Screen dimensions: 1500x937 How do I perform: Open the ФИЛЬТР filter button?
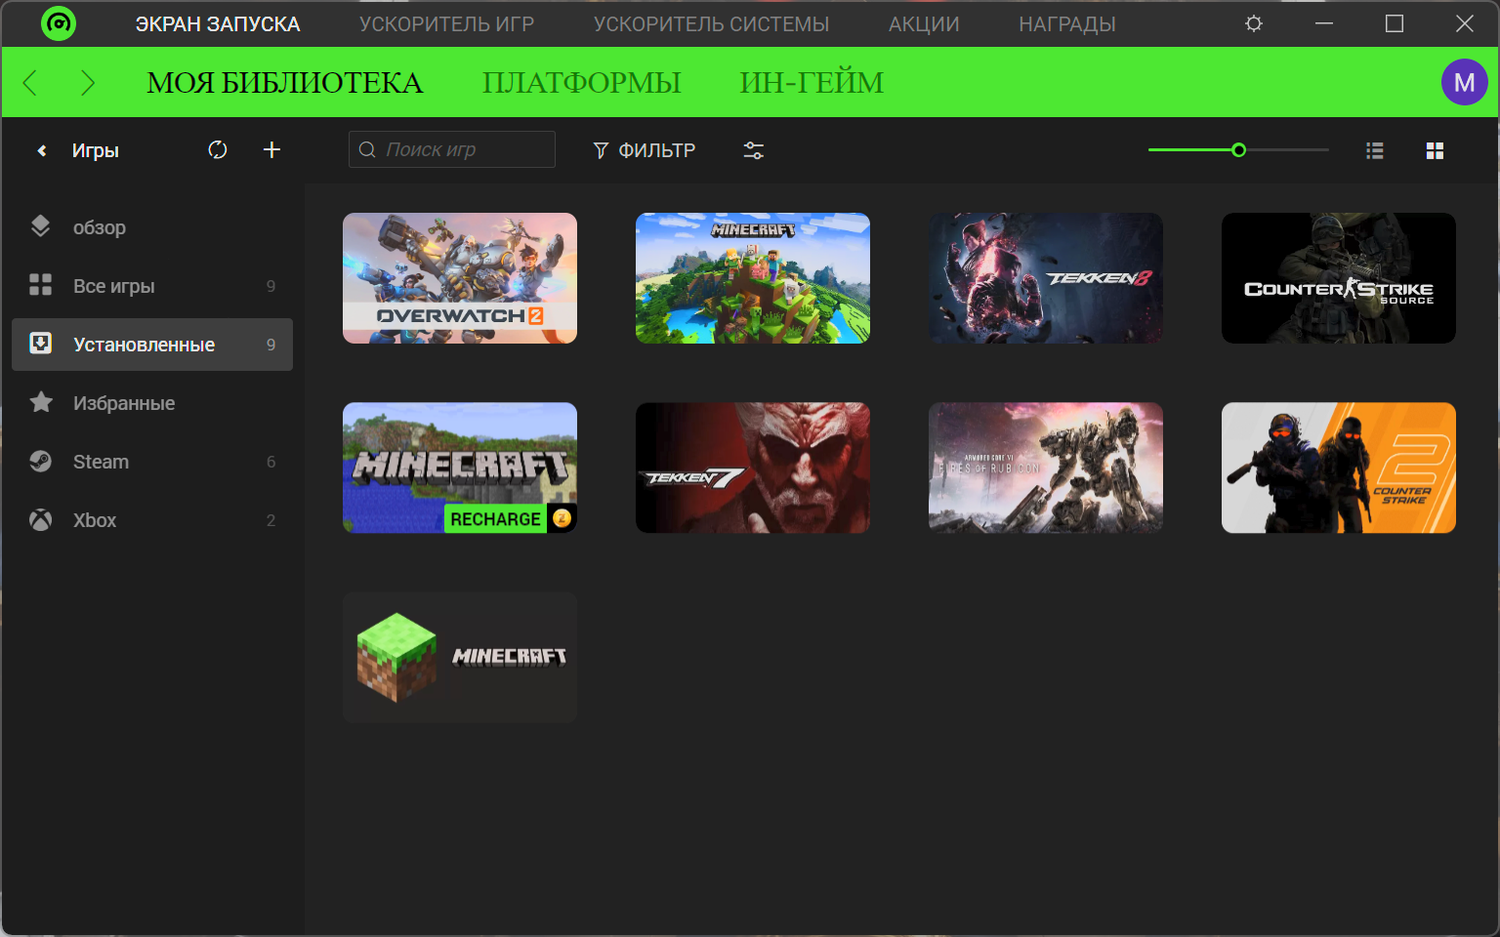point(644,150)
